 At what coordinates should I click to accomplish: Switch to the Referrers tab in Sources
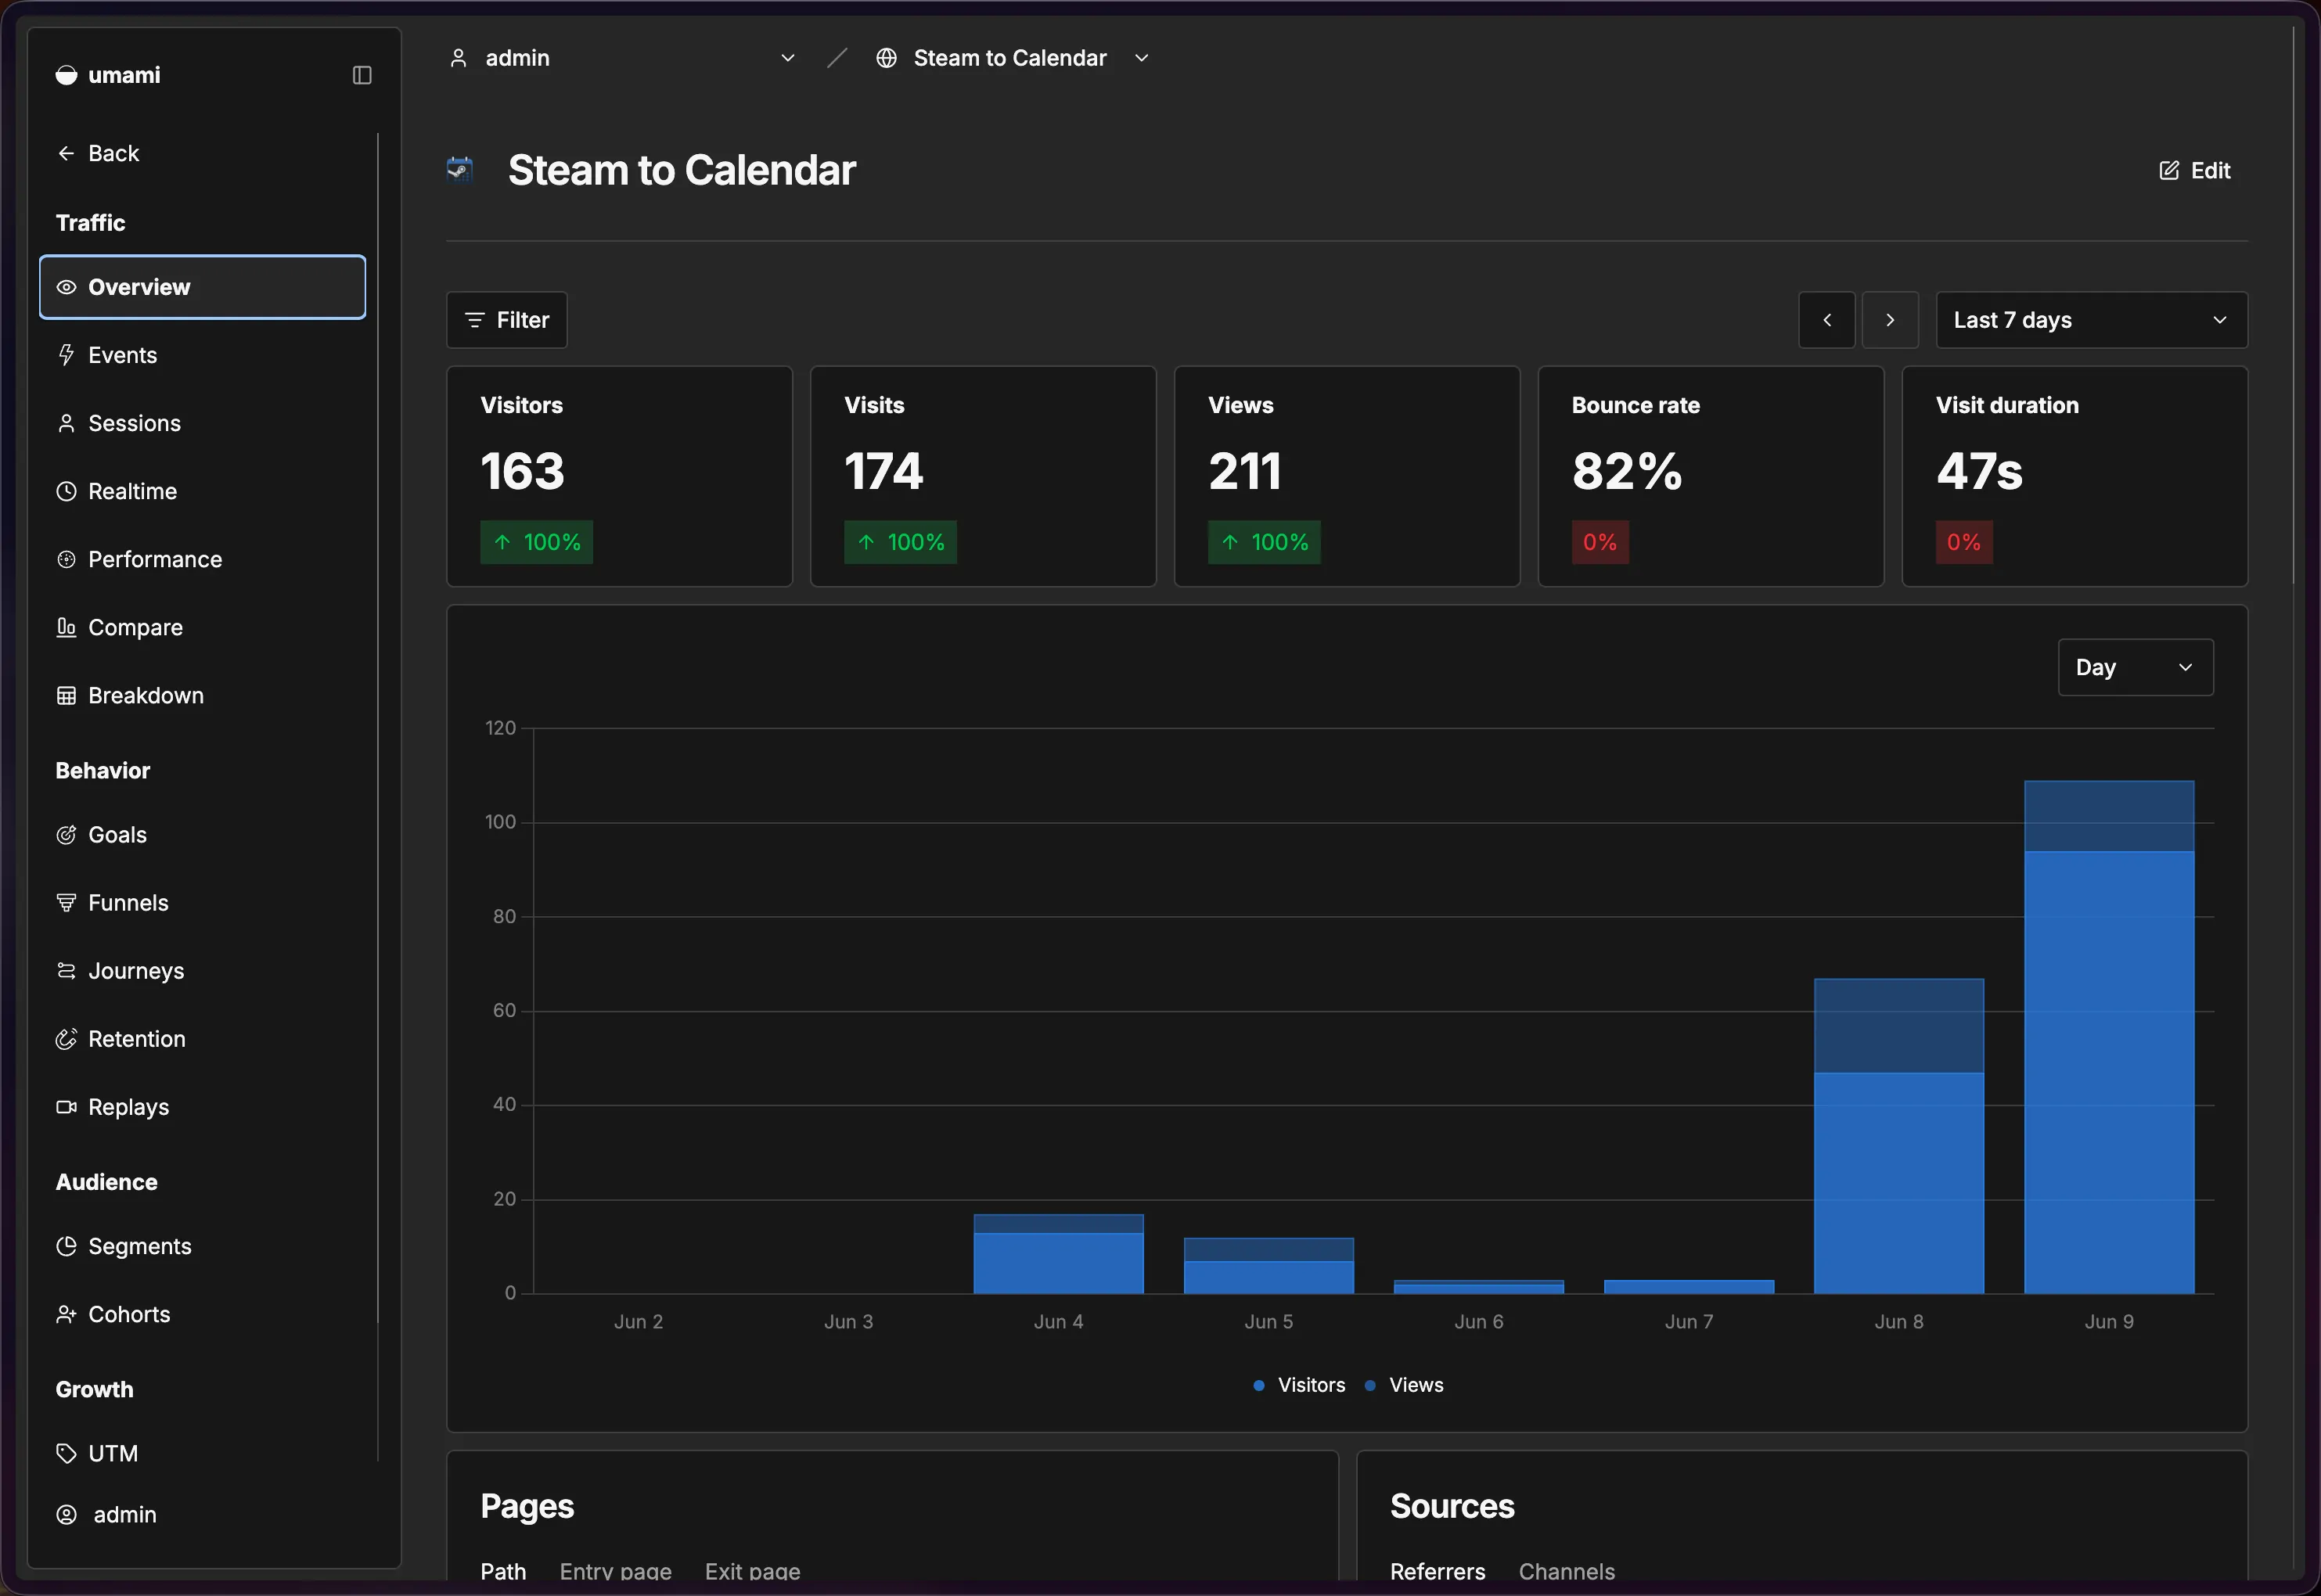pos(1438,1571)
